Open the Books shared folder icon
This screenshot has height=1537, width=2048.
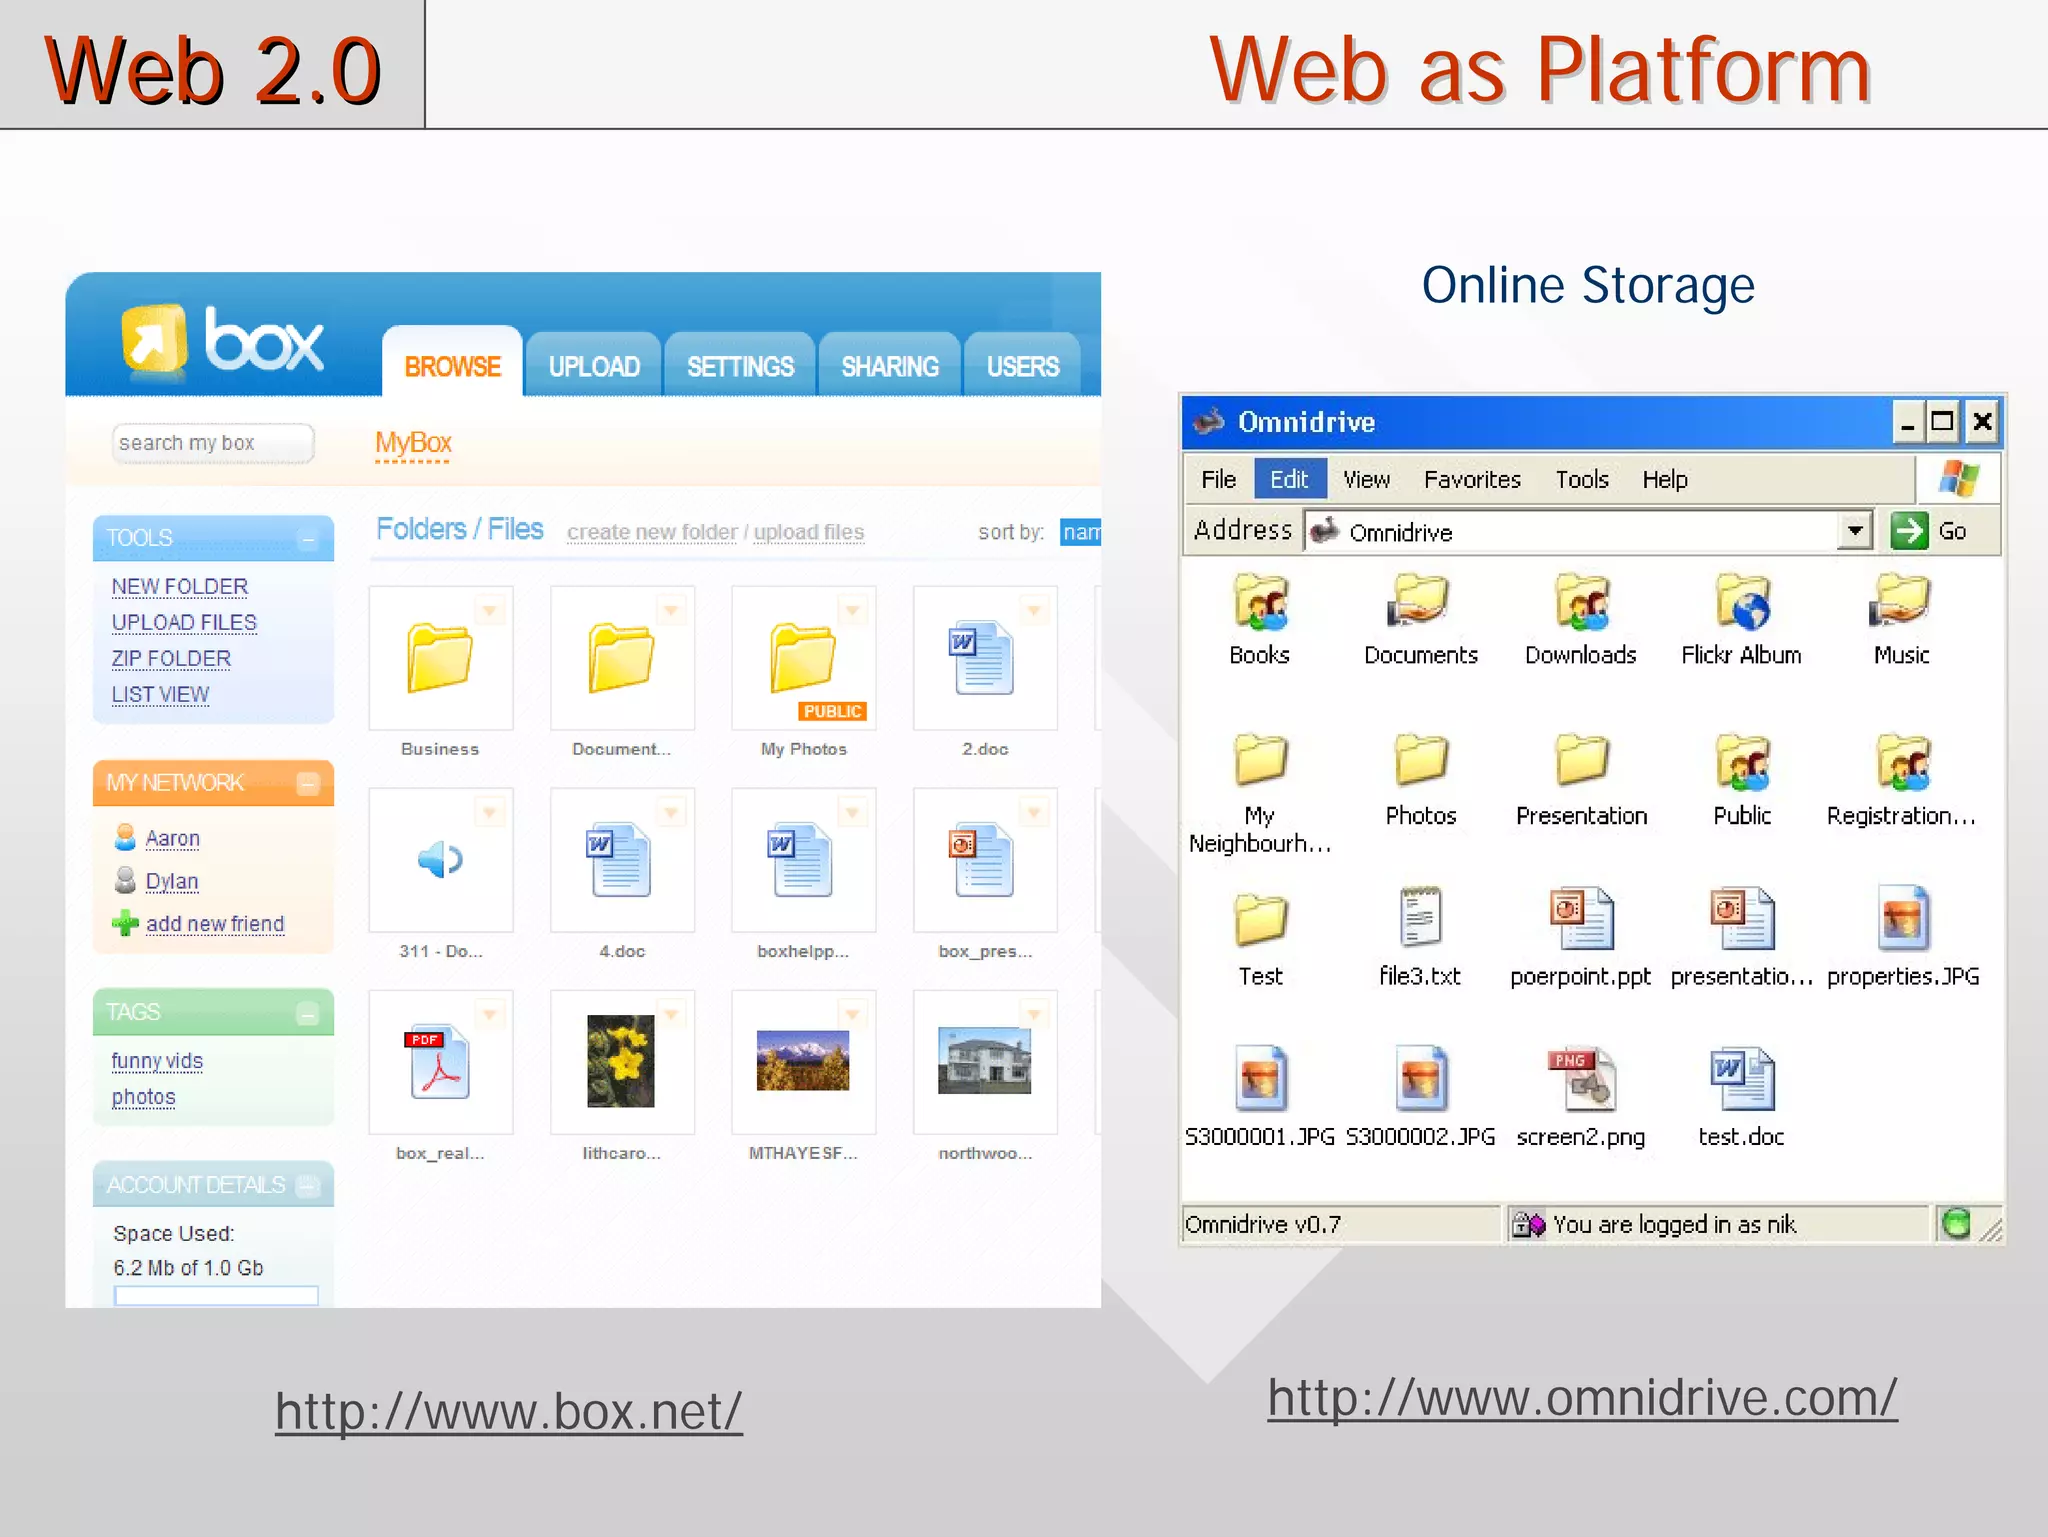(x=1259, y=603)
